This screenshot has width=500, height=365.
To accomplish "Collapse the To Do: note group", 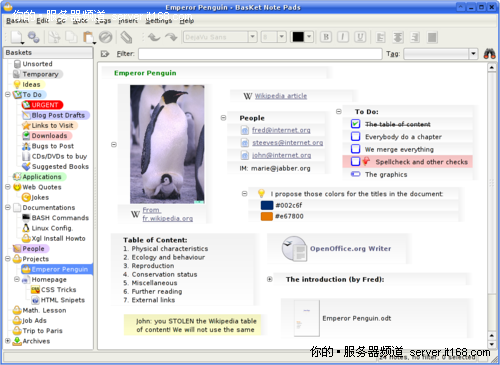I will click(339, 111).
